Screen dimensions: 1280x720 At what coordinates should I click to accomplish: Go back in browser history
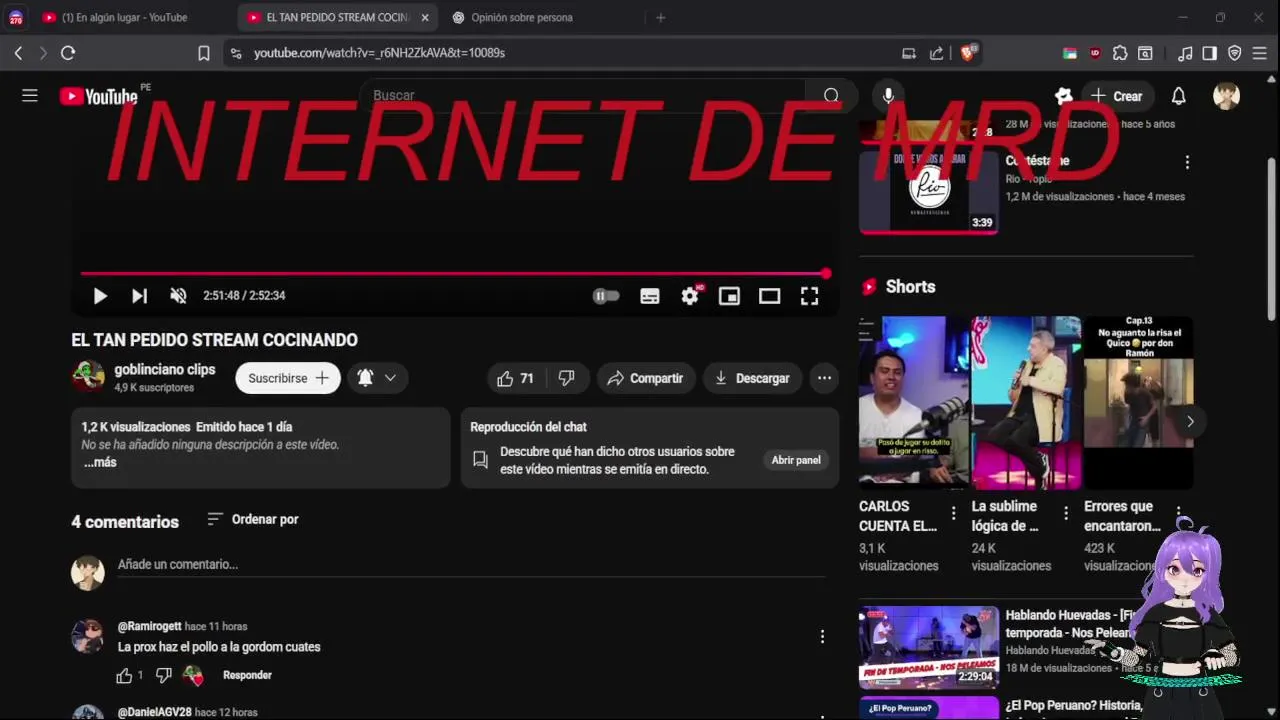pos(18,53)
